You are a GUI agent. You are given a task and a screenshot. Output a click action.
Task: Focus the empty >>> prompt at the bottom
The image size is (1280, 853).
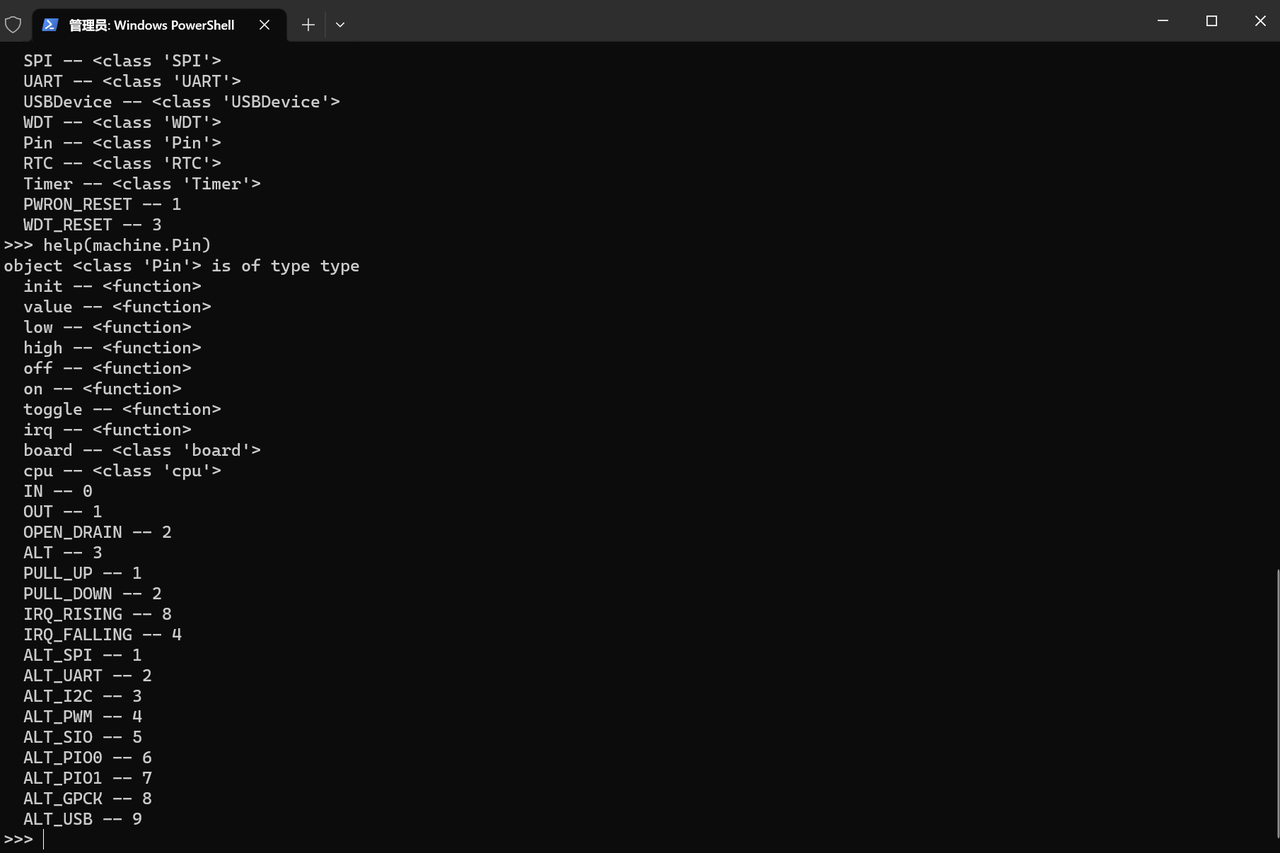[x=24, y=839]
